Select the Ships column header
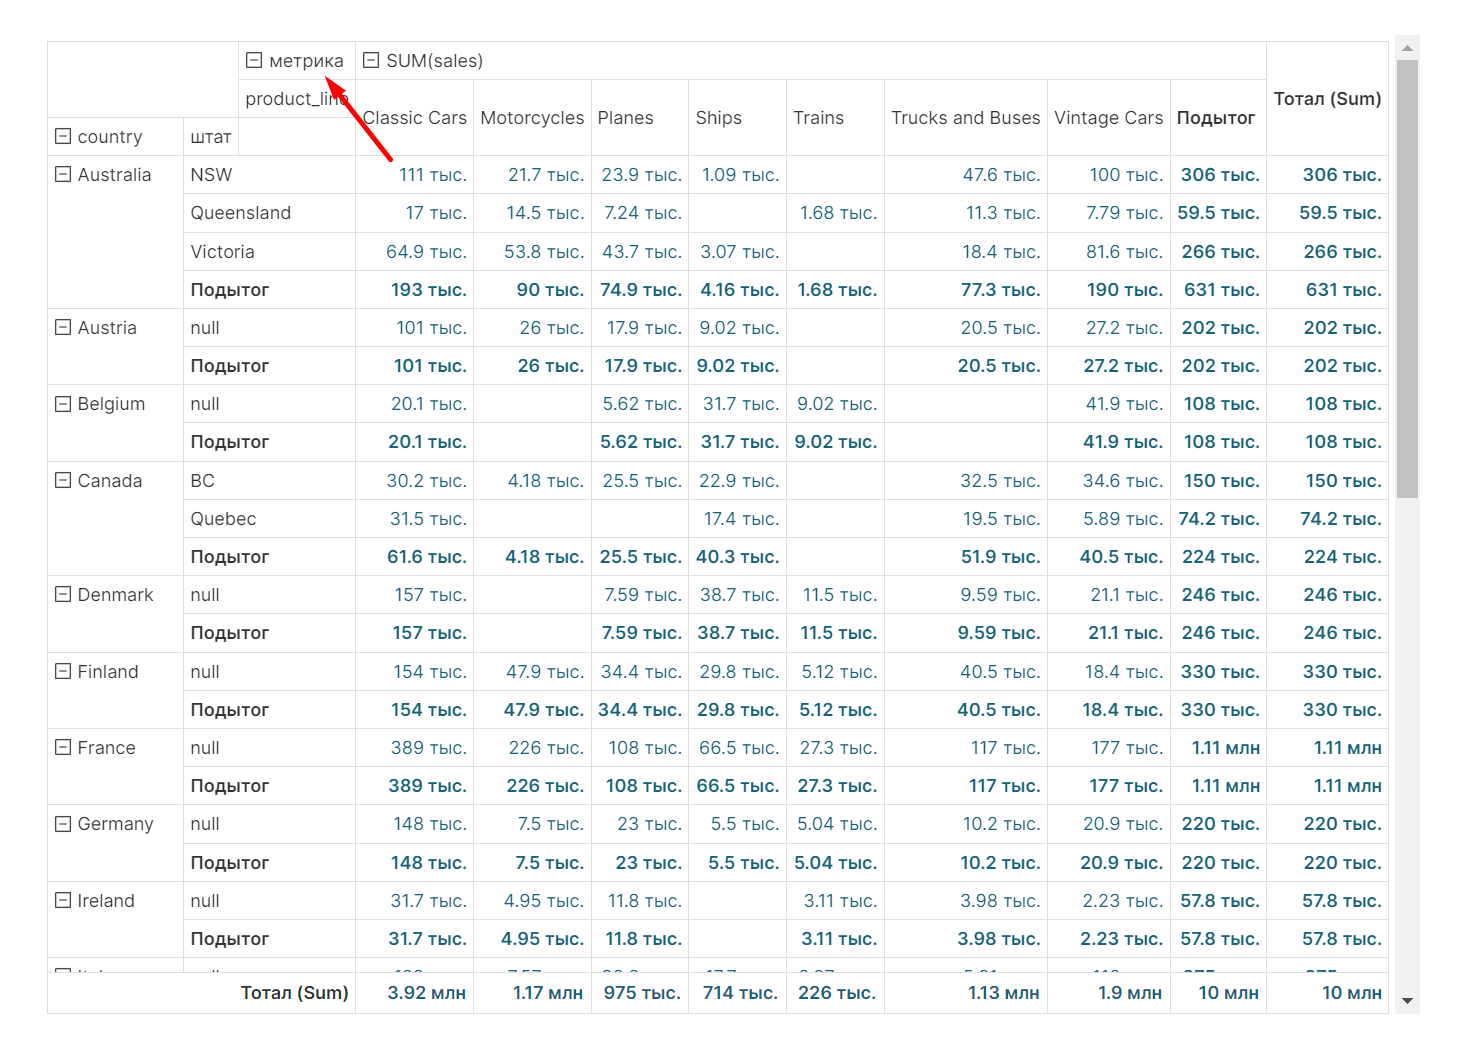Viewport: 1462px width, 1059px height. click(737, 118)
